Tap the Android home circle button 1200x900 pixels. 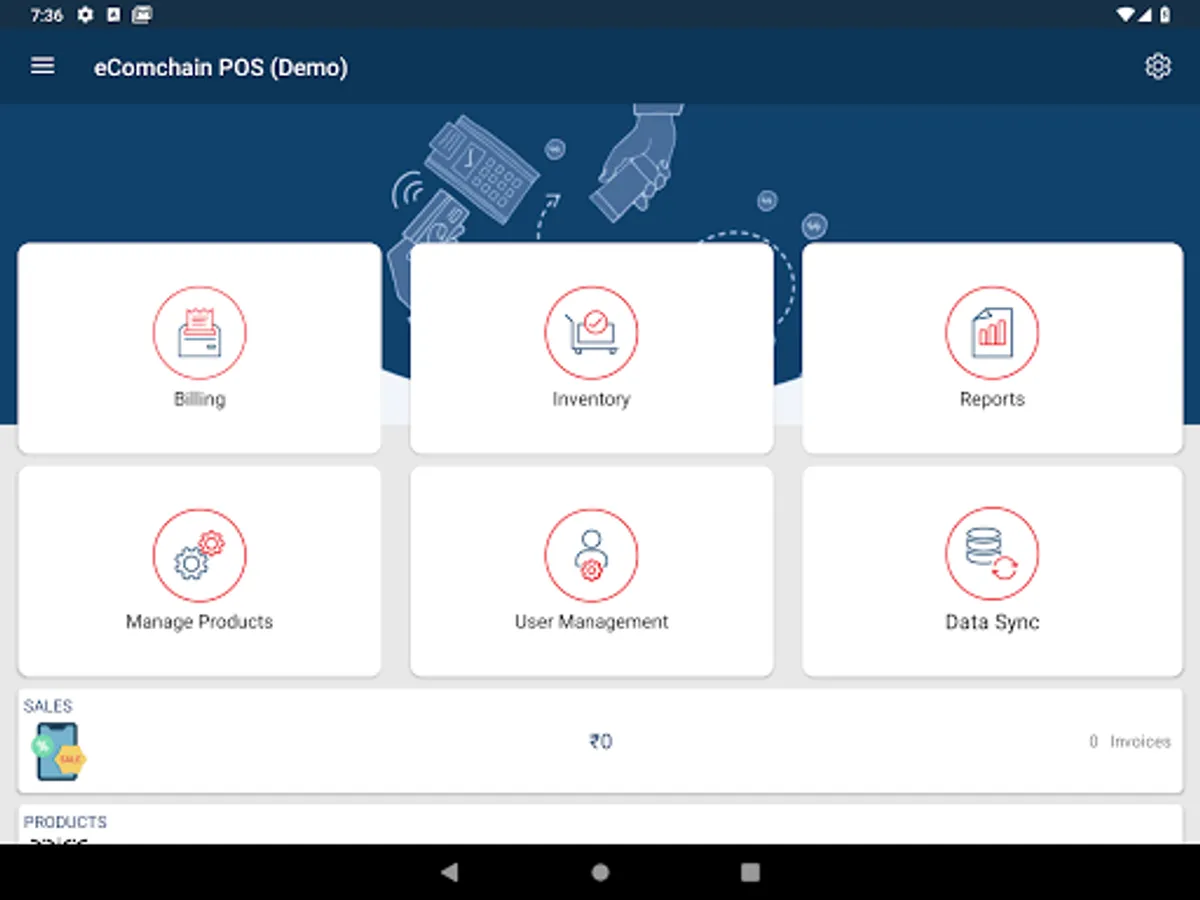(600, 872)
